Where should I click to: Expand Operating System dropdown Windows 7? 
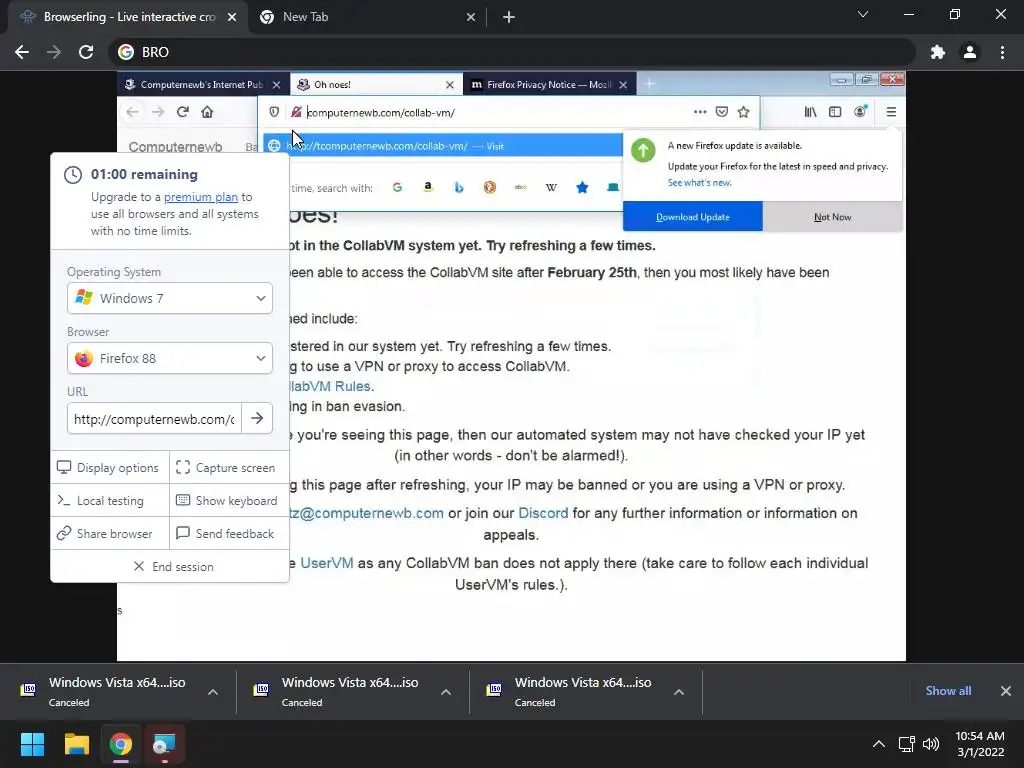pyautogui.click(x=170, y=298)
